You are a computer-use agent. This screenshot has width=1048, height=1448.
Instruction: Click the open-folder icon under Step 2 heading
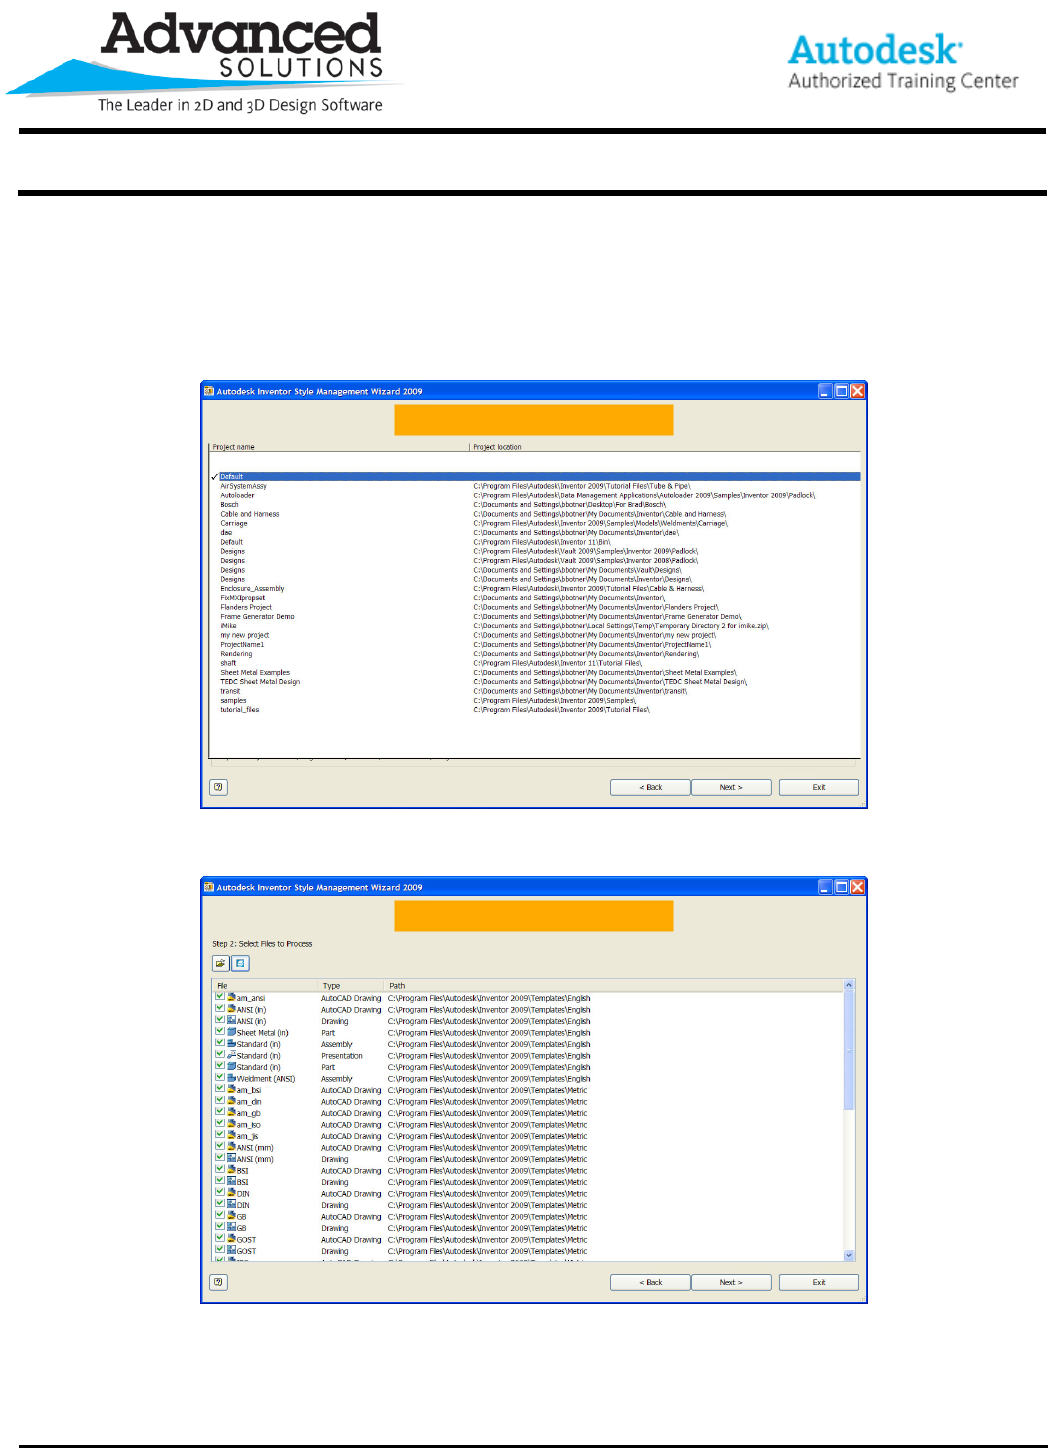[221, 964]
